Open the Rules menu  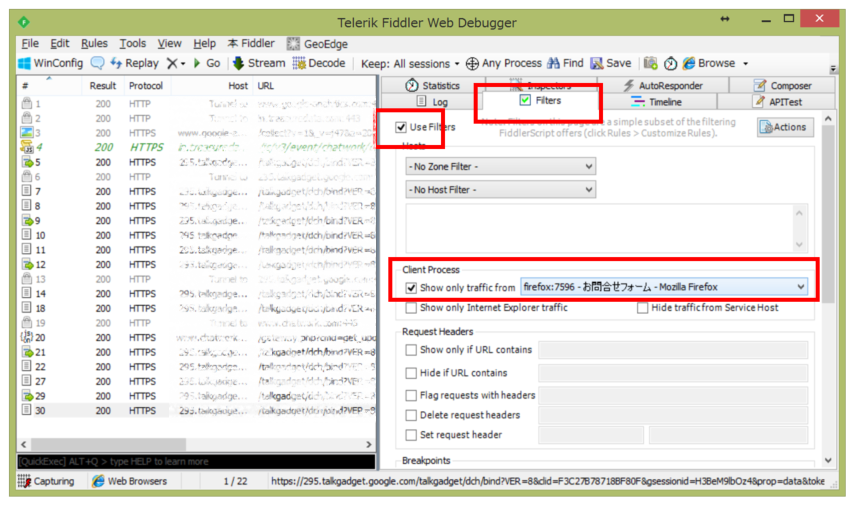94,44
